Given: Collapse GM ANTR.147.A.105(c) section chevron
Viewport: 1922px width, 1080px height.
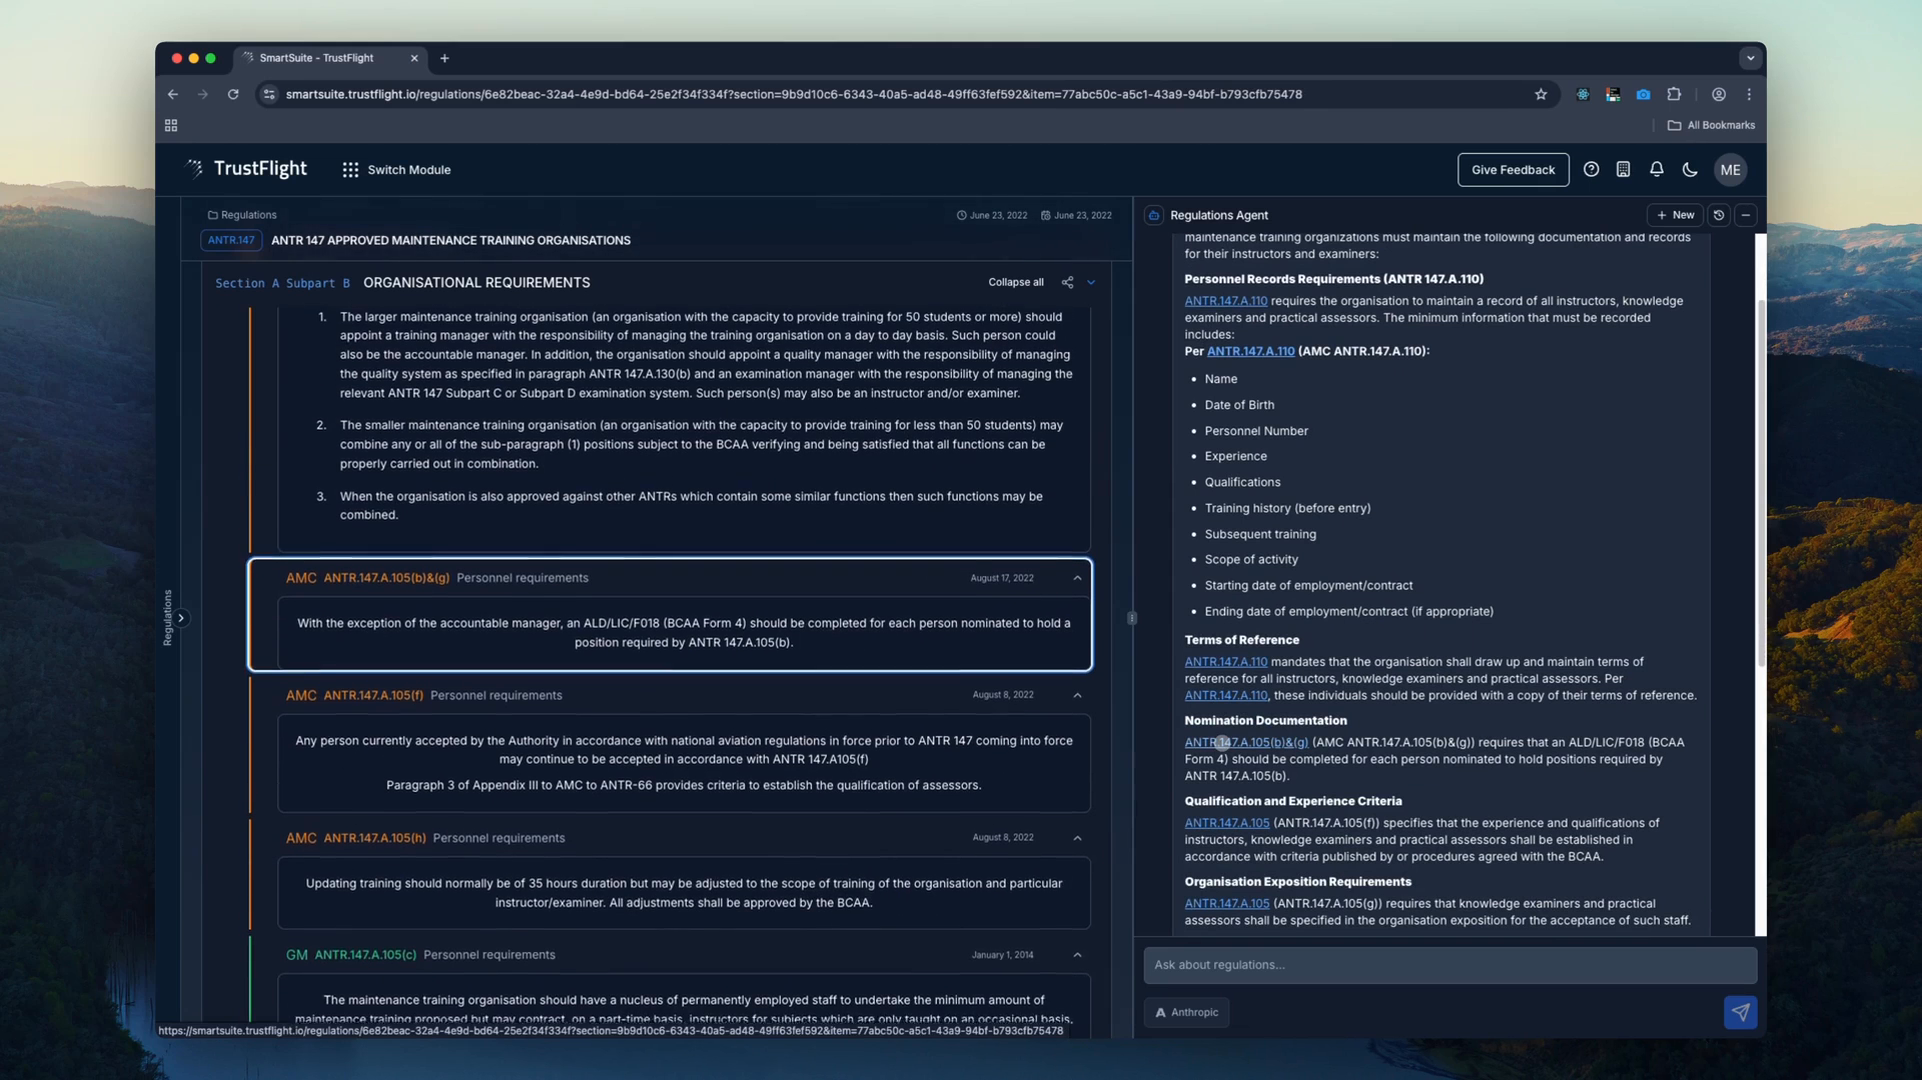Looking at the screenshot, I should coord(1077,955).
